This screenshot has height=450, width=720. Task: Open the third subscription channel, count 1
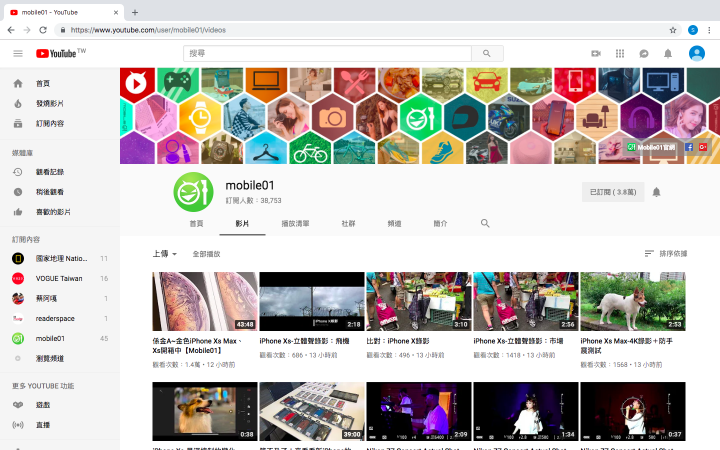coord(60,298)
